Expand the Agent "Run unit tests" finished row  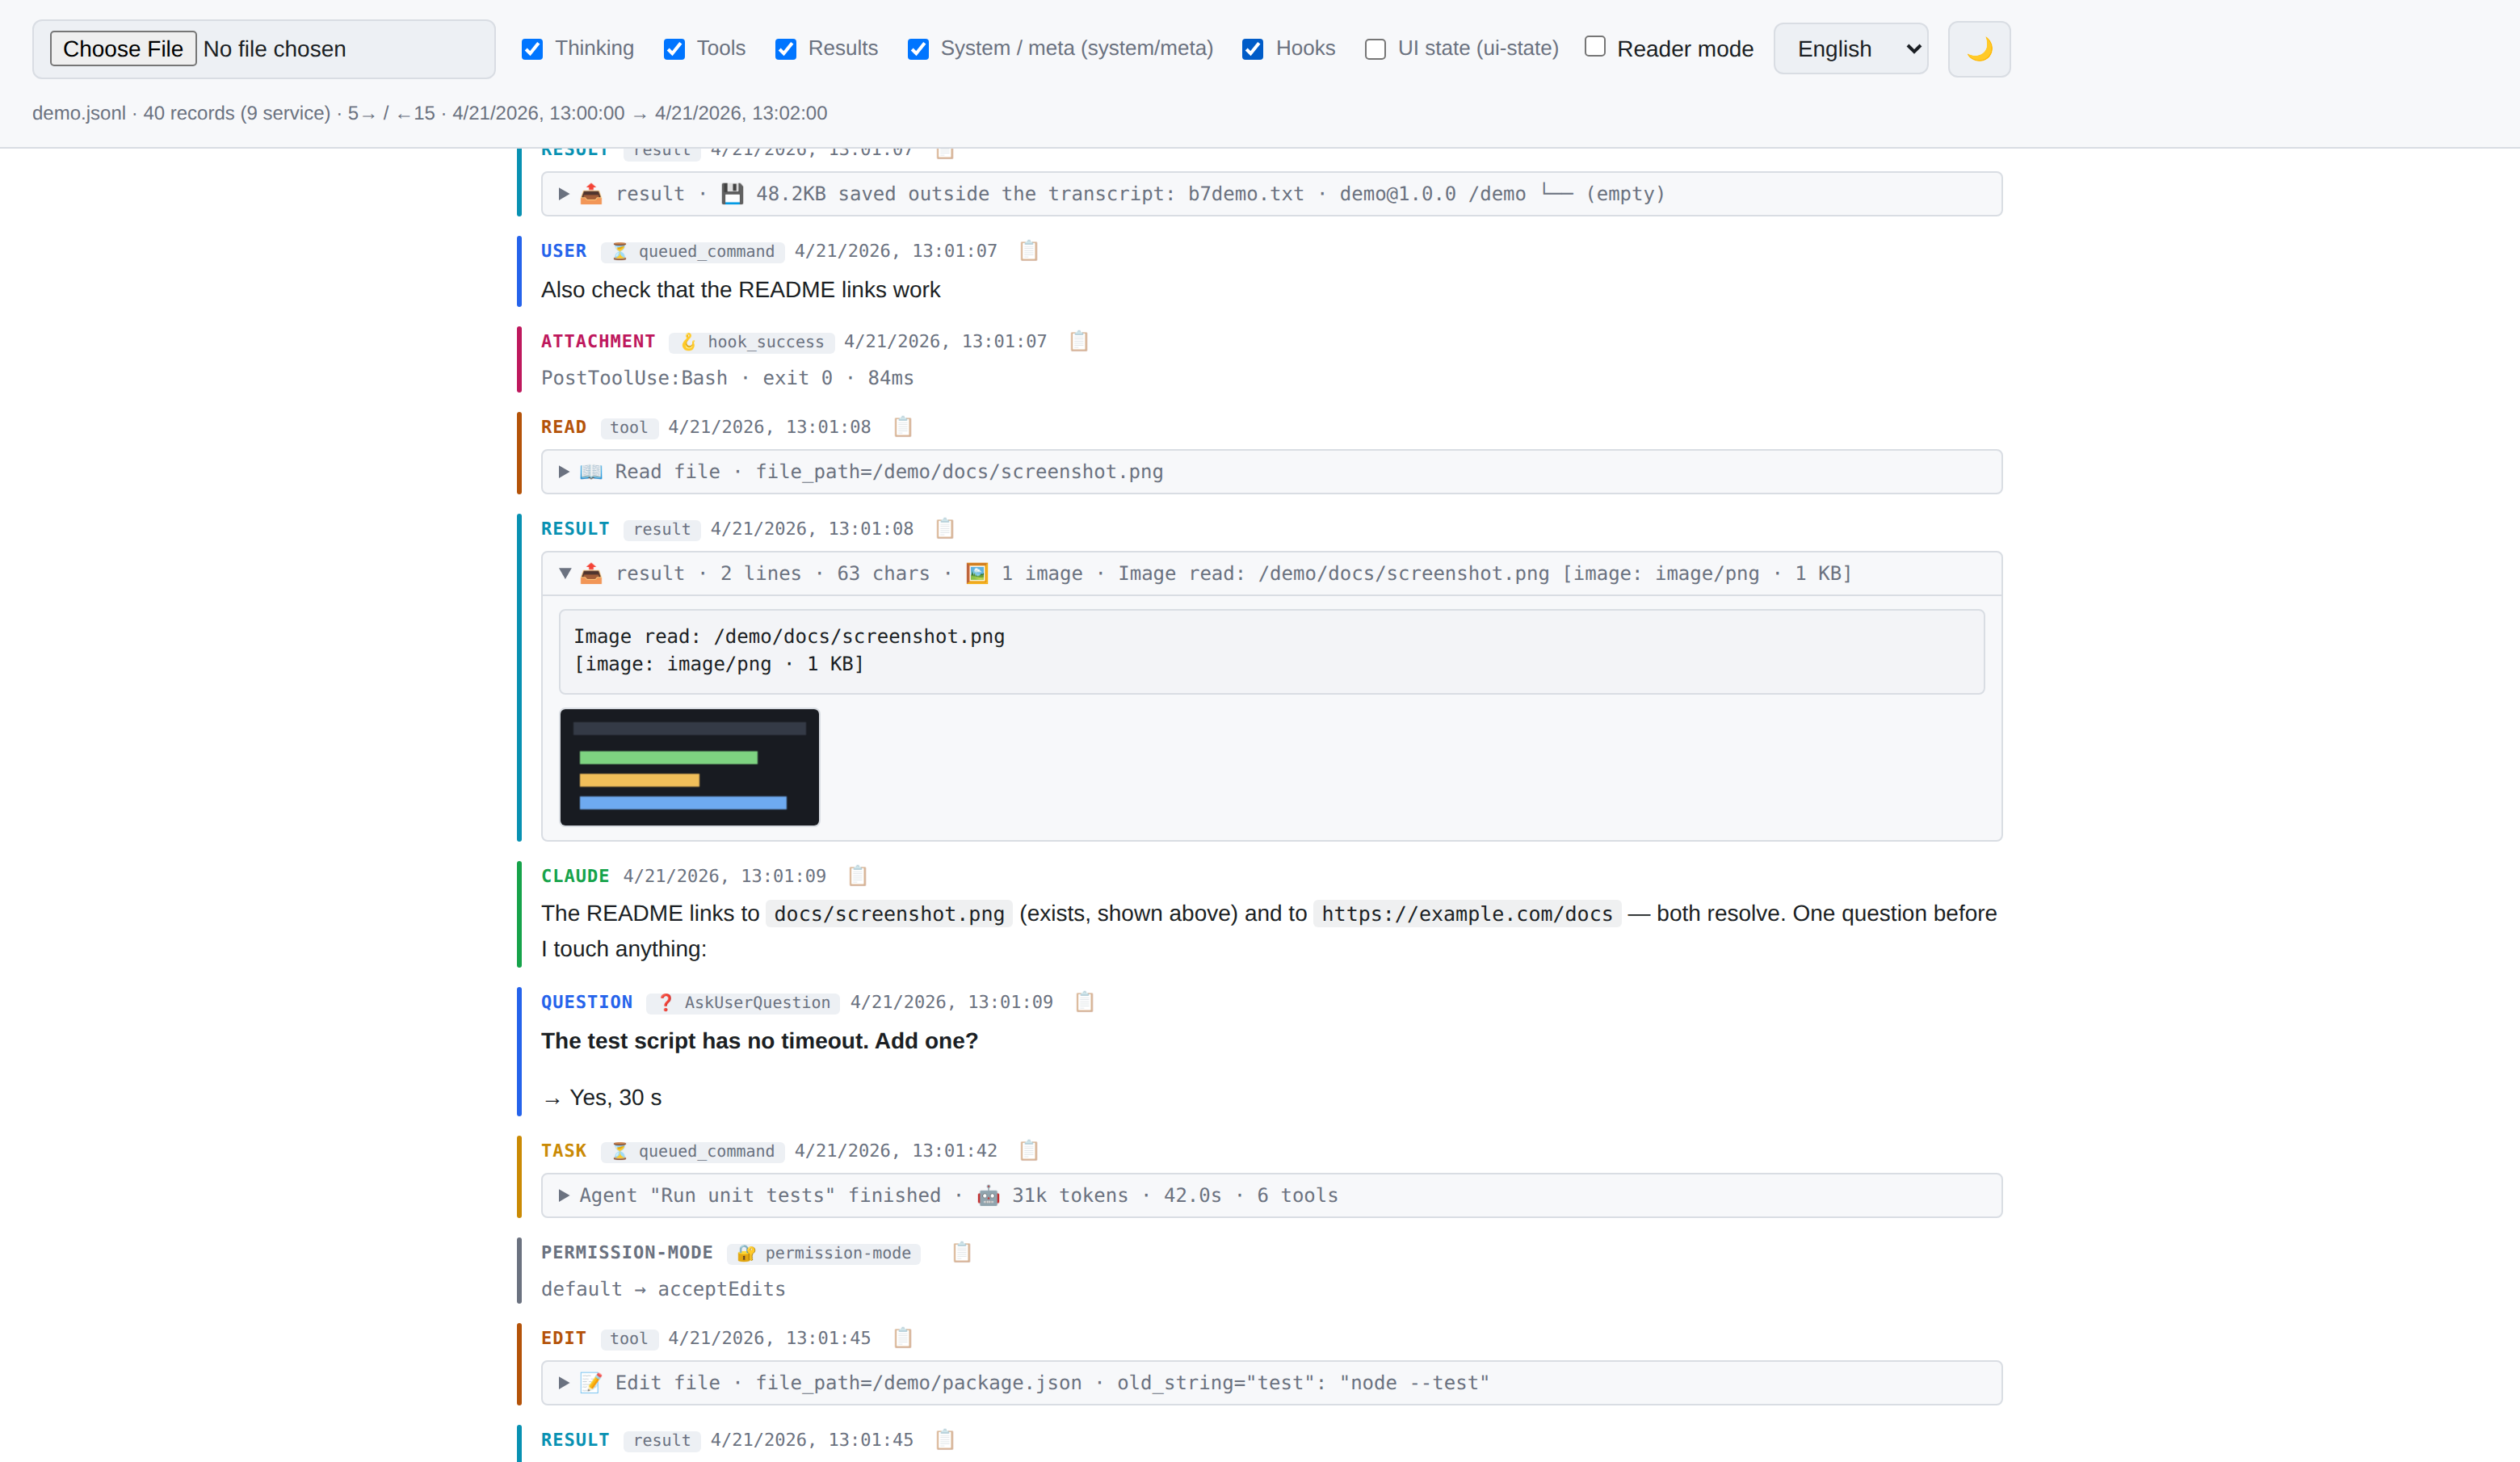(1271, 1196)
